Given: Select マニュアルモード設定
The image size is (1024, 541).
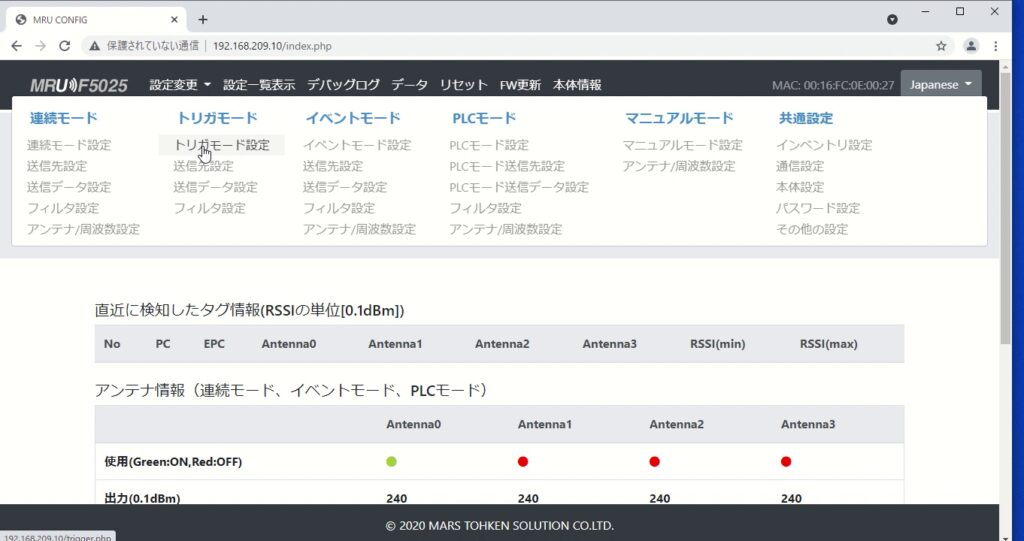Looking at the screenshot, I should [x=682, y=145].
